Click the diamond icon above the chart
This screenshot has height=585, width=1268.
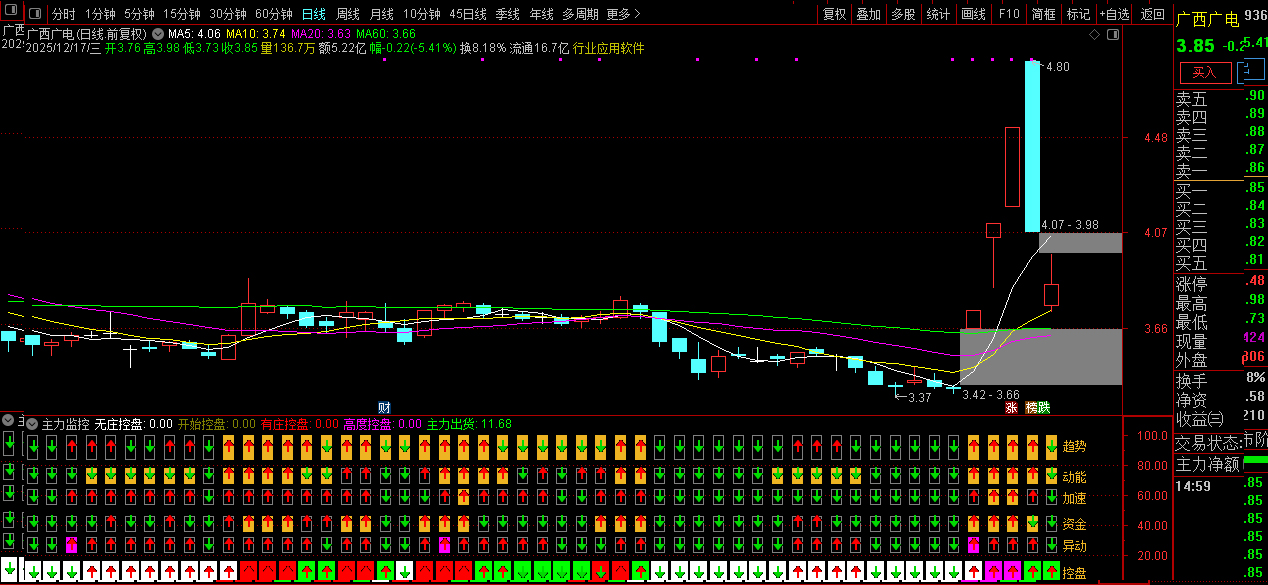1094,34
